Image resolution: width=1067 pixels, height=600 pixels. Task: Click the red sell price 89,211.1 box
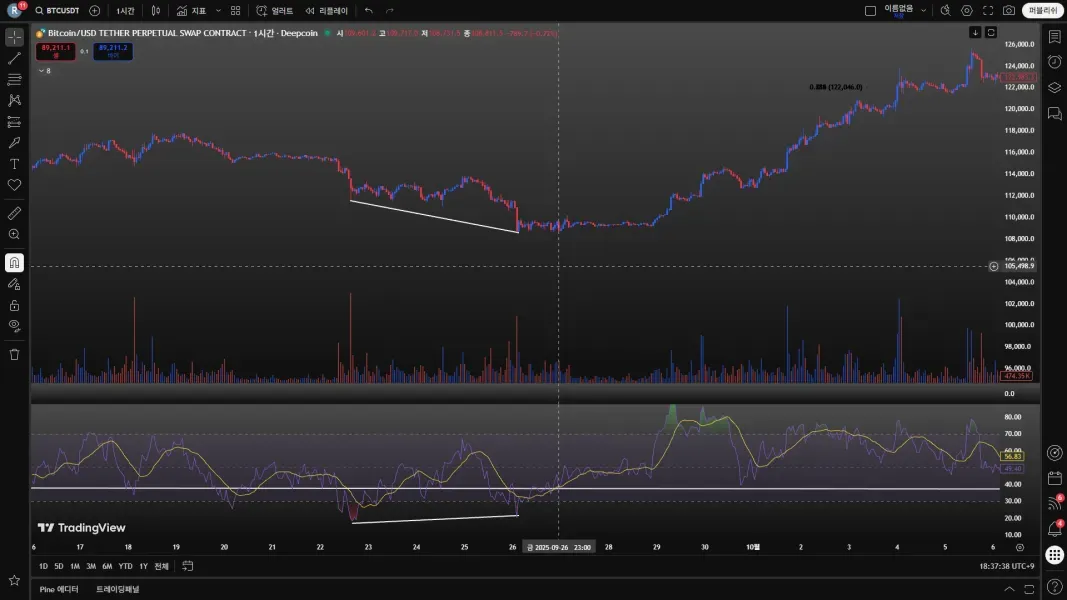click(56, 50)
